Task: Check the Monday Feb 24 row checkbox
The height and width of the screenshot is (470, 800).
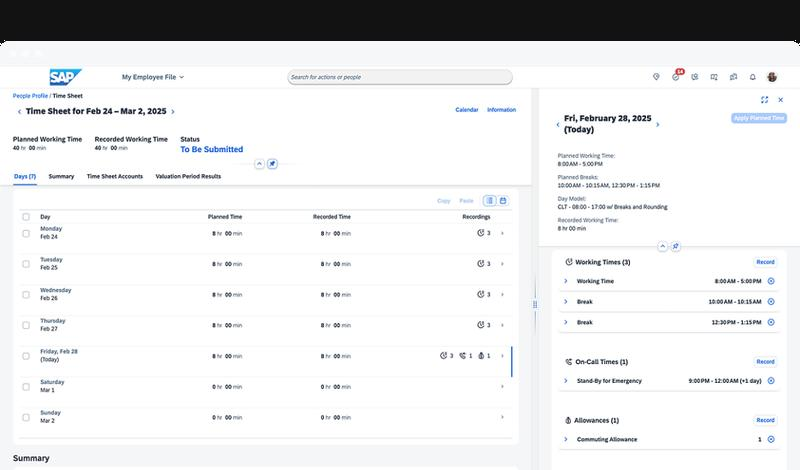Action: coord(26,233)
